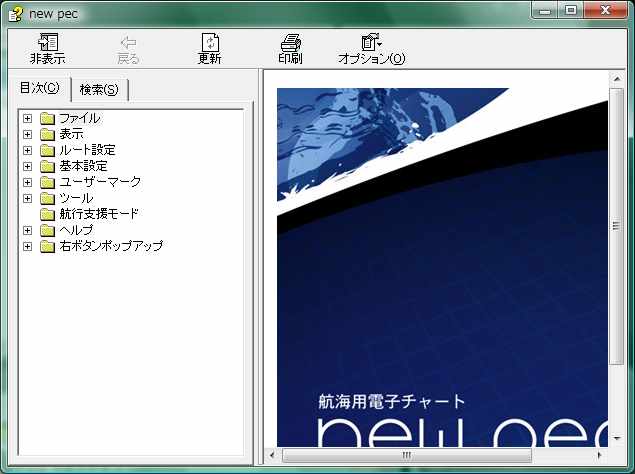Click the 戻る (back) toolbar arrow
Screen dimensions: 635x474
[128, 49]
